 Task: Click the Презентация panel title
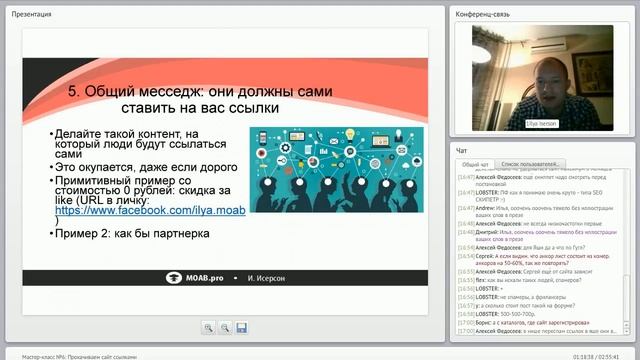31,14
